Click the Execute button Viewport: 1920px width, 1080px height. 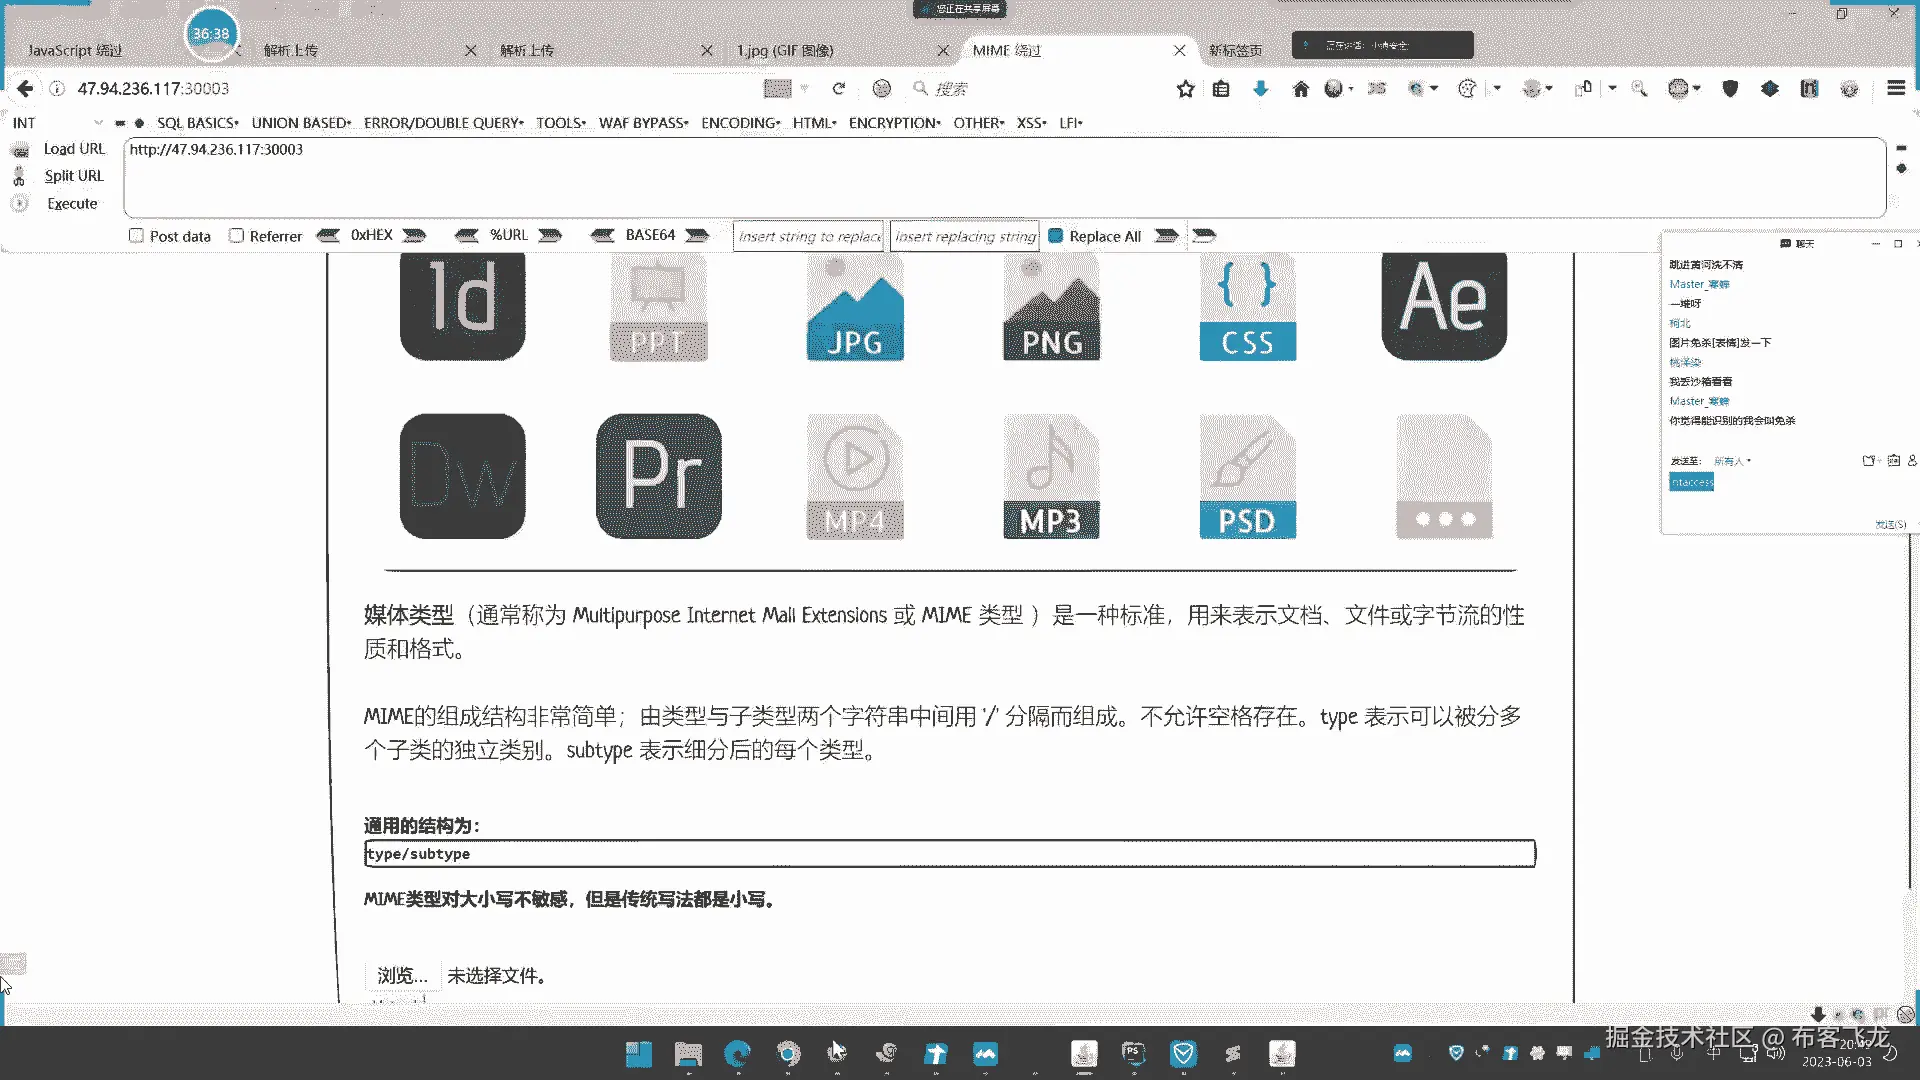72,203
